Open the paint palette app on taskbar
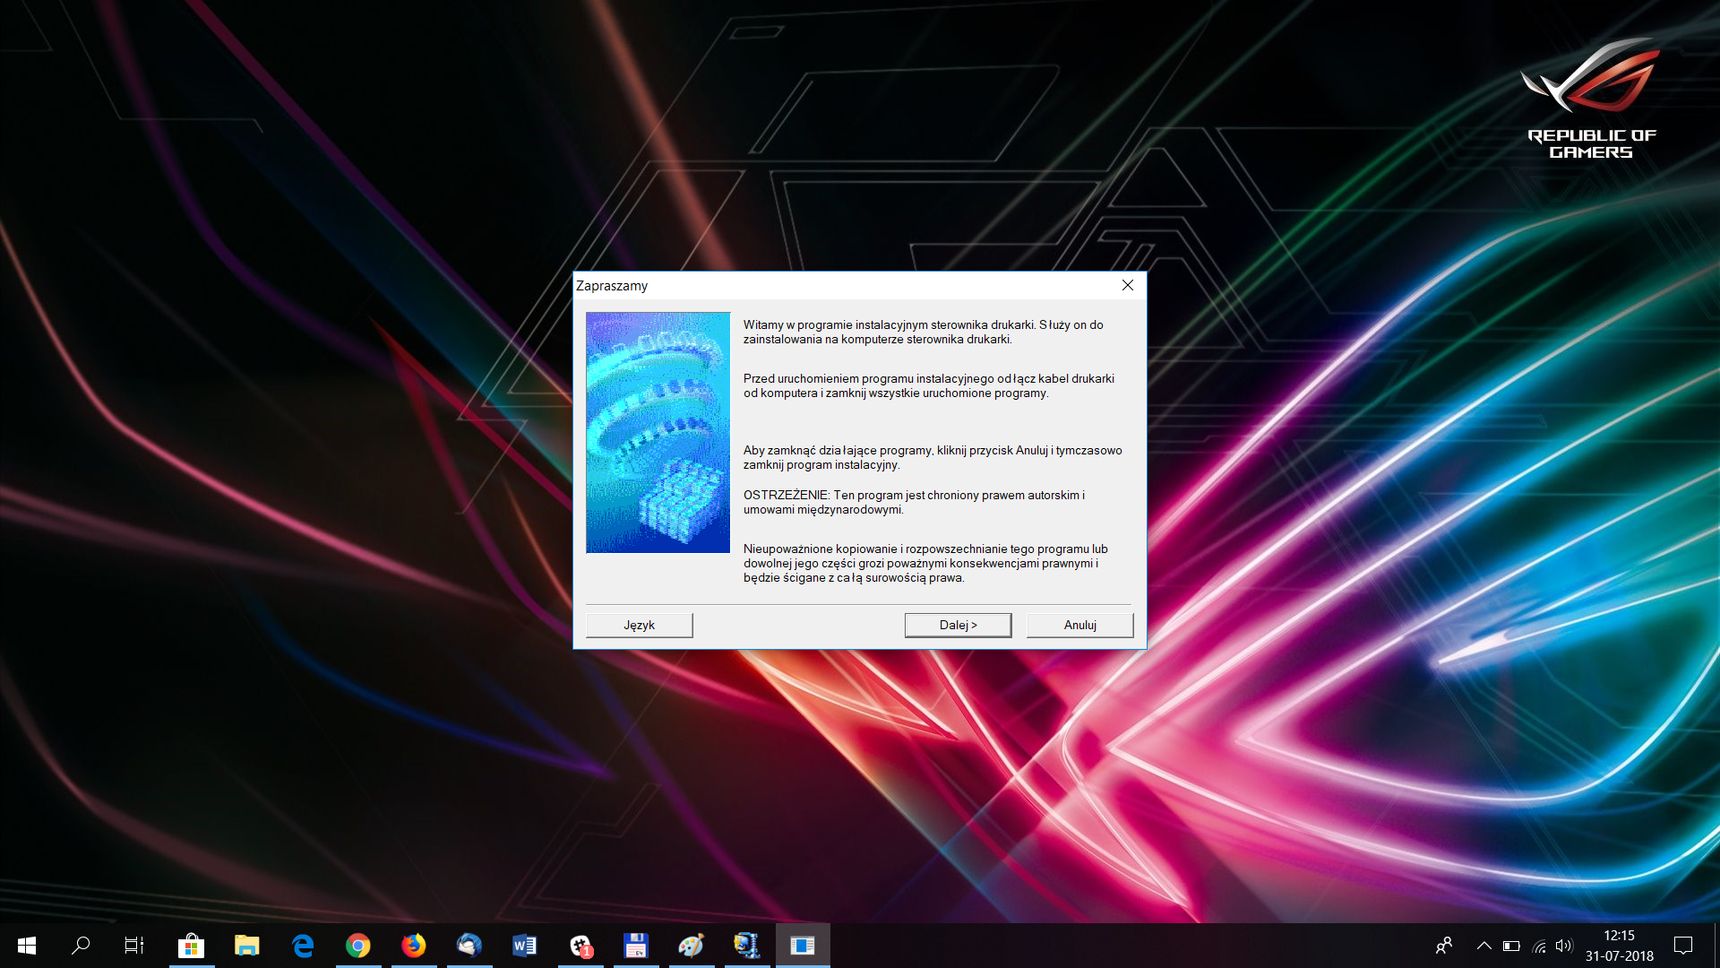The height and width of the screenshot is (968, 1720). (691, 945)
